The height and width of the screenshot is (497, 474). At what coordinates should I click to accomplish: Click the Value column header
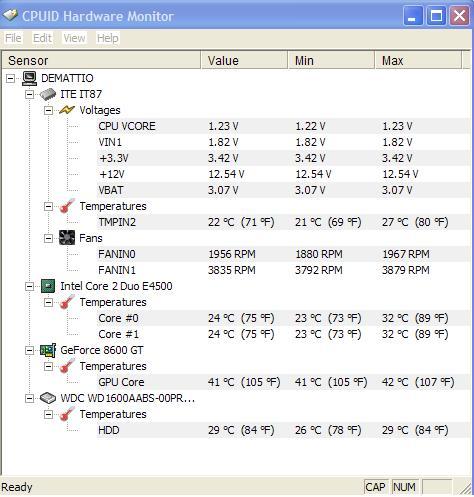(244, 60)
